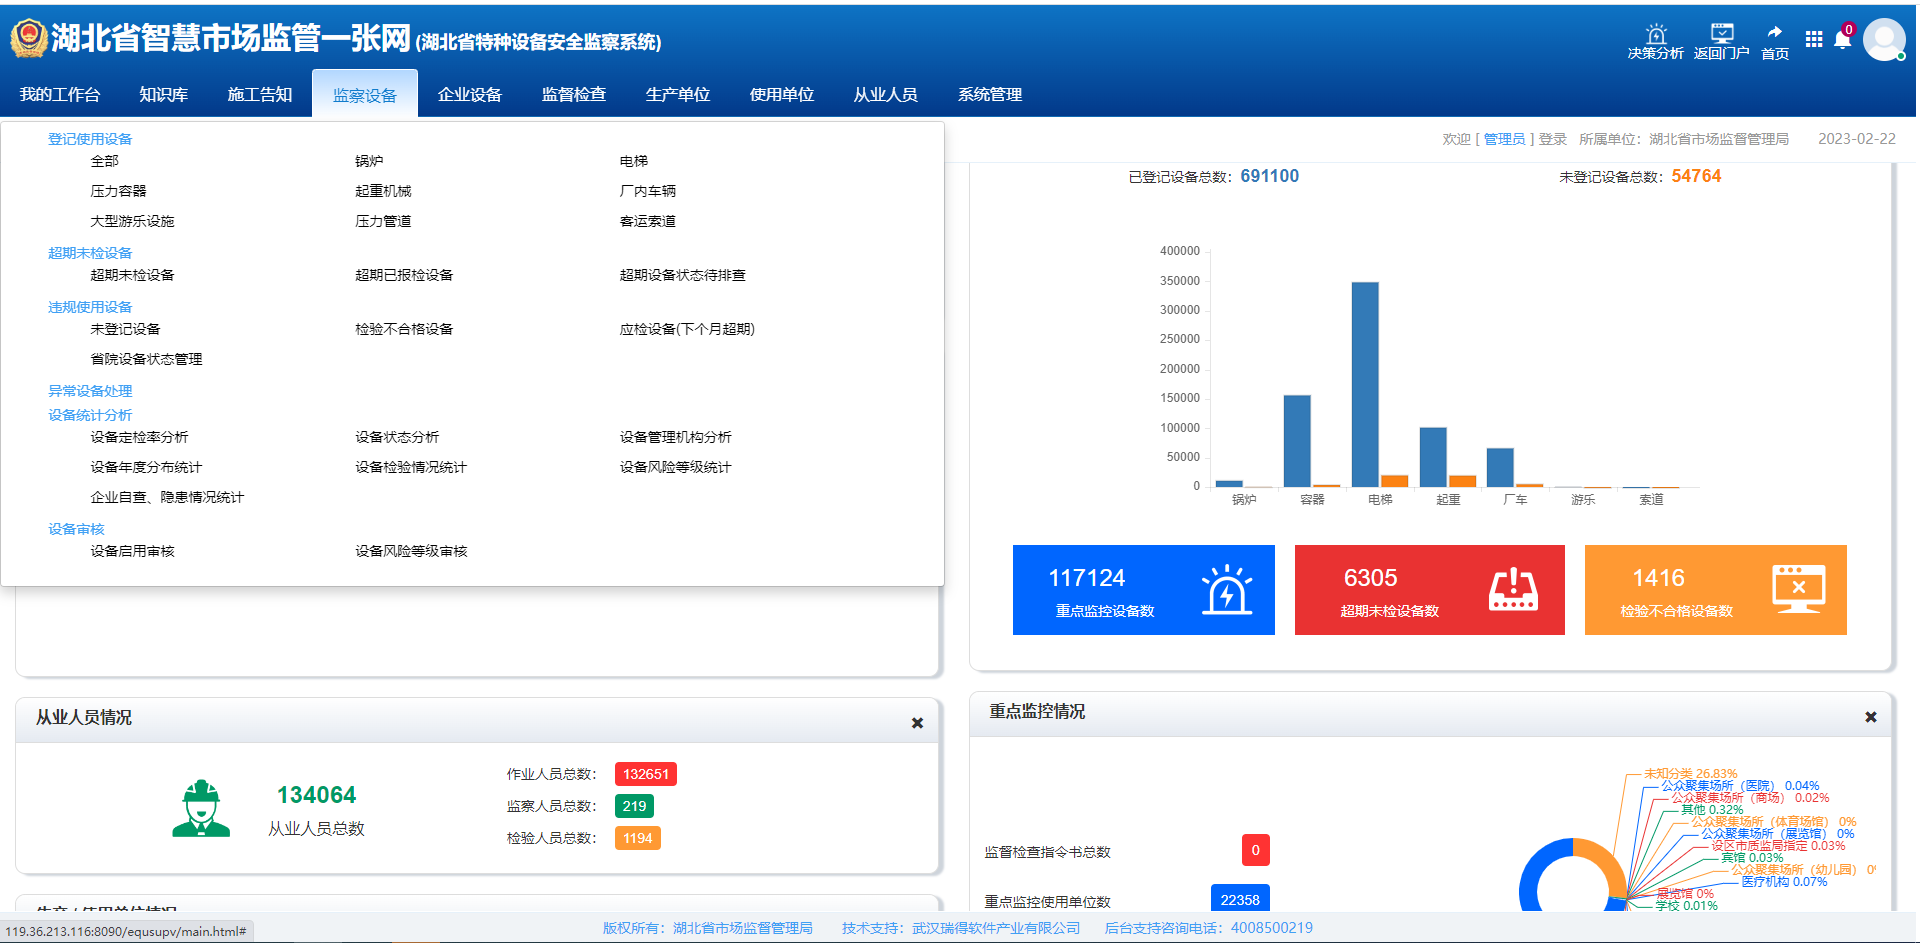Click the blue 重点监控设备数 card

[1143, 590]
